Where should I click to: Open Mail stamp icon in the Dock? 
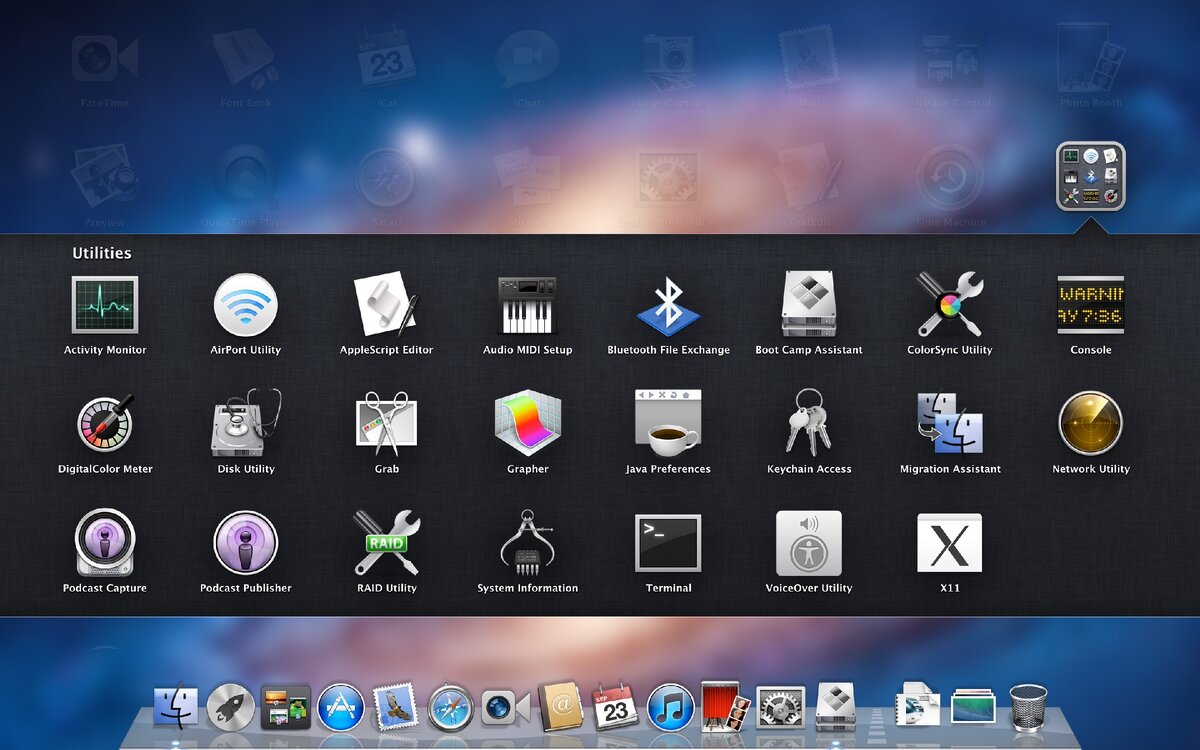tap(395, 707)
